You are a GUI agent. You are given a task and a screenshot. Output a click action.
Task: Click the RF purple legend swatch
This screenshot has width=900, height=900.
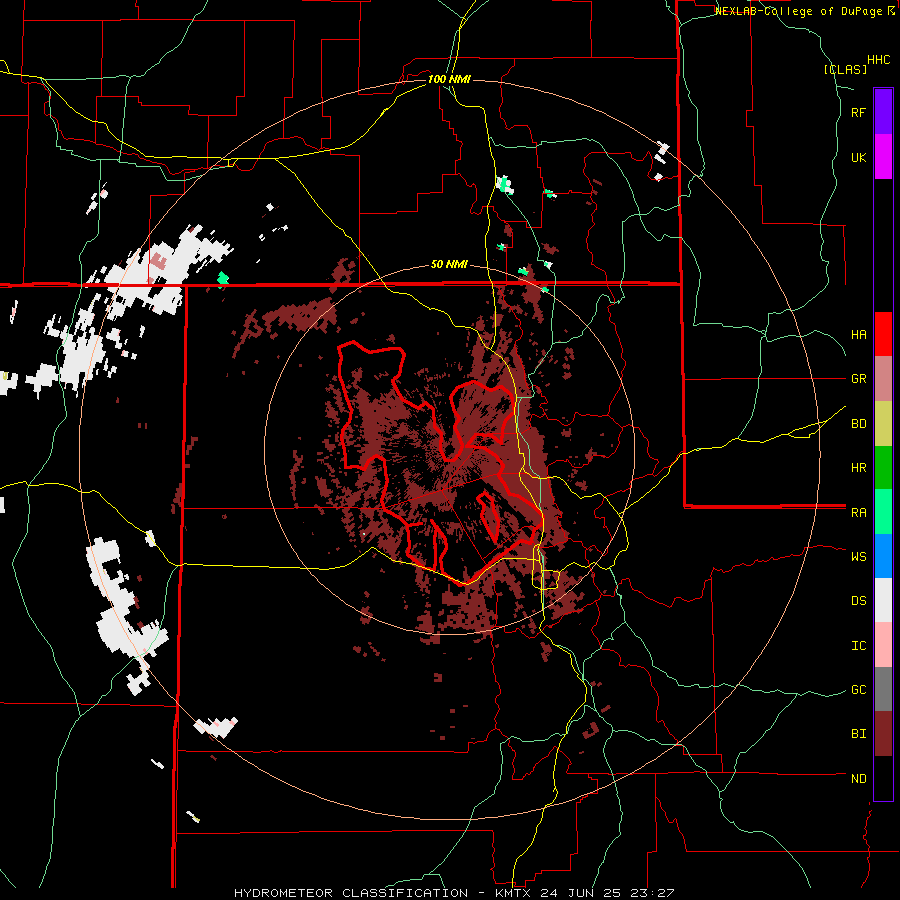[x=883, y=112]
